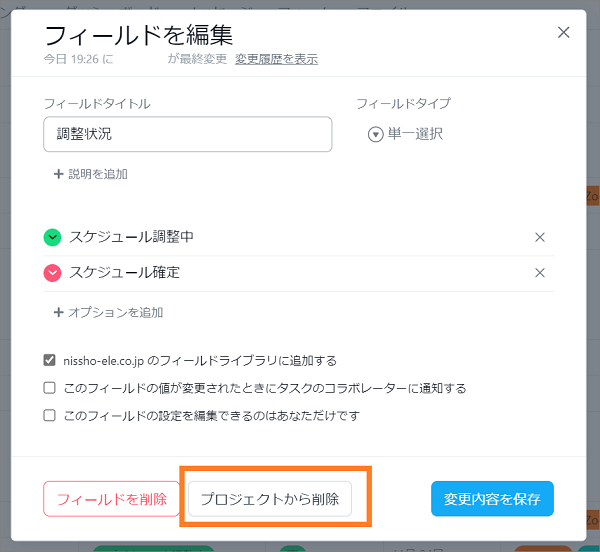
Task: Check このフィールドの設定を編集できるのはあなただけです
Action: pos(49,415)
